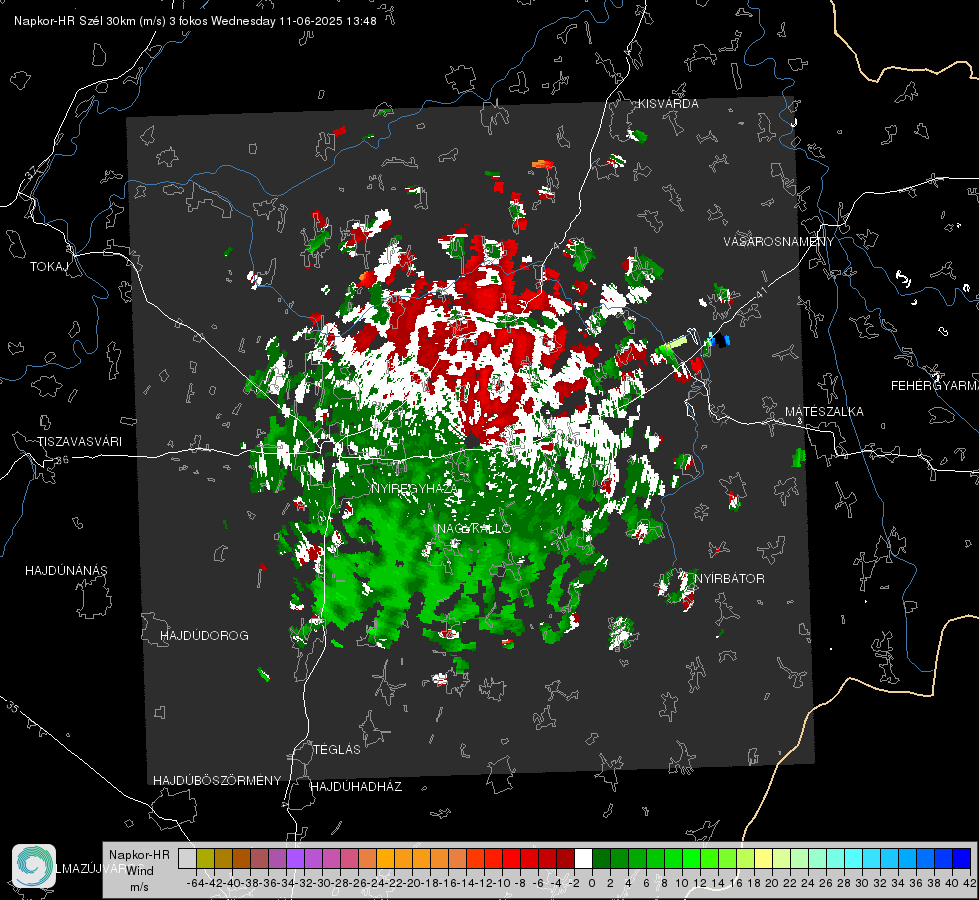
Task: Select the HAJDÚHADHÁZ label
Action: coord(356,787)
